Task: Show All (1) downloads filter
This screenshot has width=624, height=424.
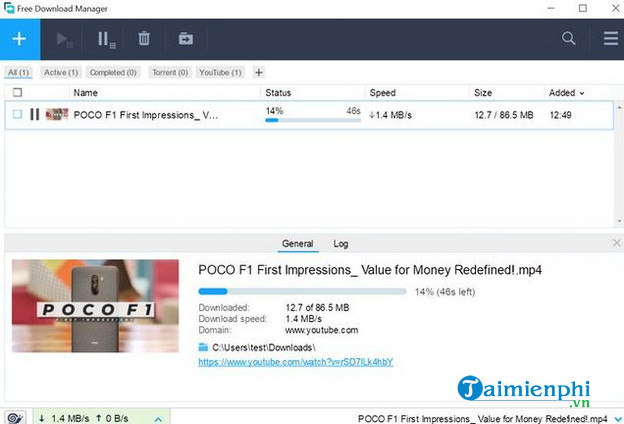Action: tap(19, 72)
